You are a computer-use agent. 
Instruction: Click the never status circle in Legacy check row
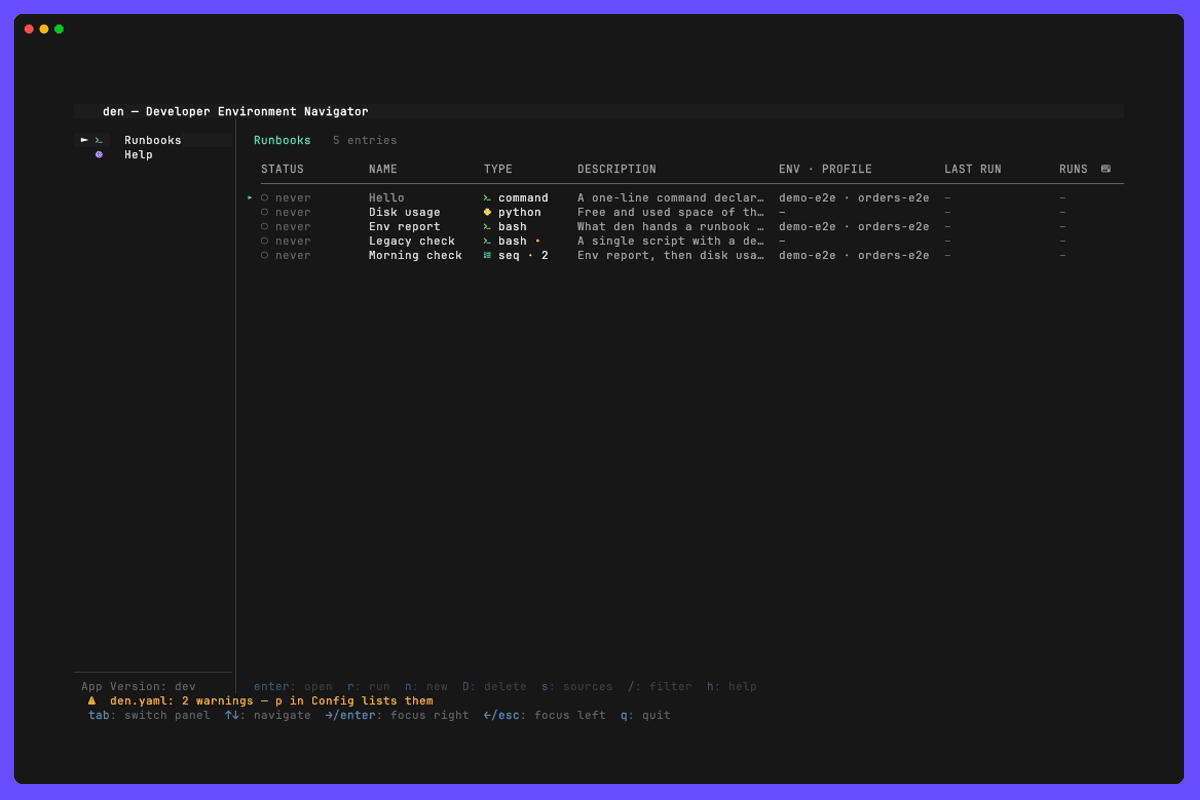point(265,241)
